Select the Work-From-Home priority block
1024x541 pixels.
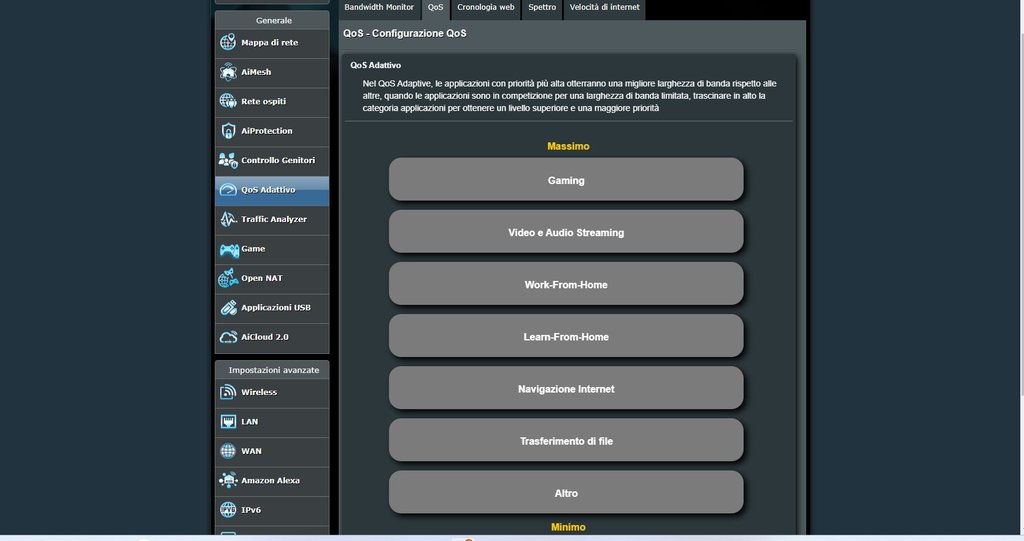coord(566,284)
